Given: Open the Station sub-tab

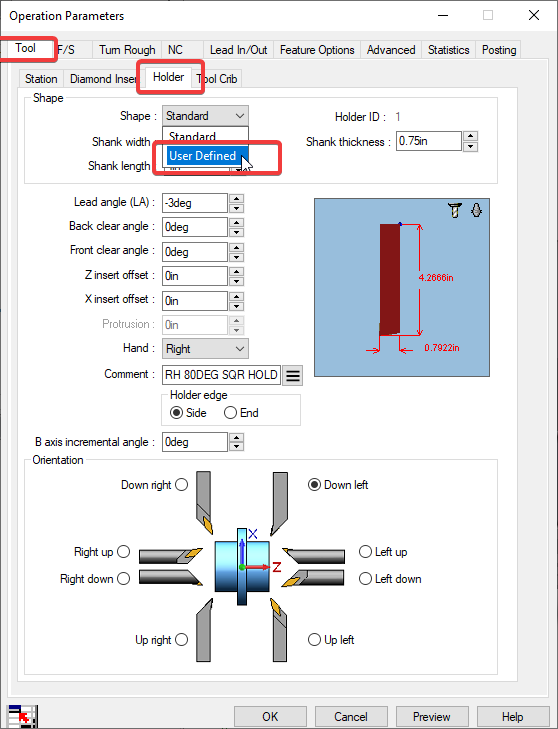Looking at the screenshot, I should click(x=41, y=79).
